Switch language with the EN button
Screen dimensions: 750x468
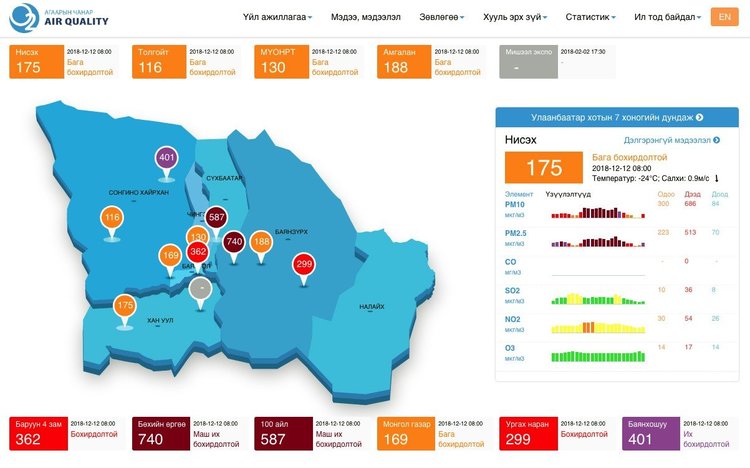724,17
